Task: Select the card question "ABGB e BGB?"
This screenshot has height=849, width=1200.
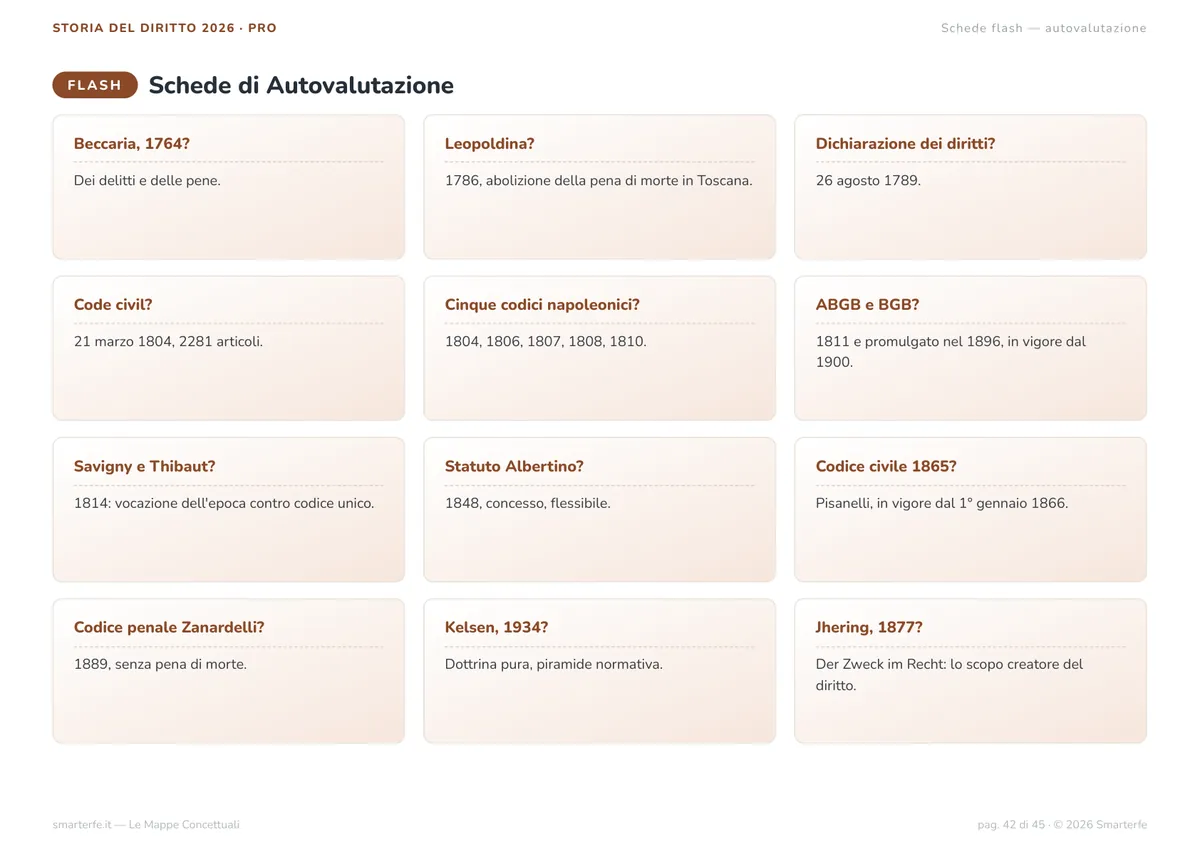Action: point(868,305)
